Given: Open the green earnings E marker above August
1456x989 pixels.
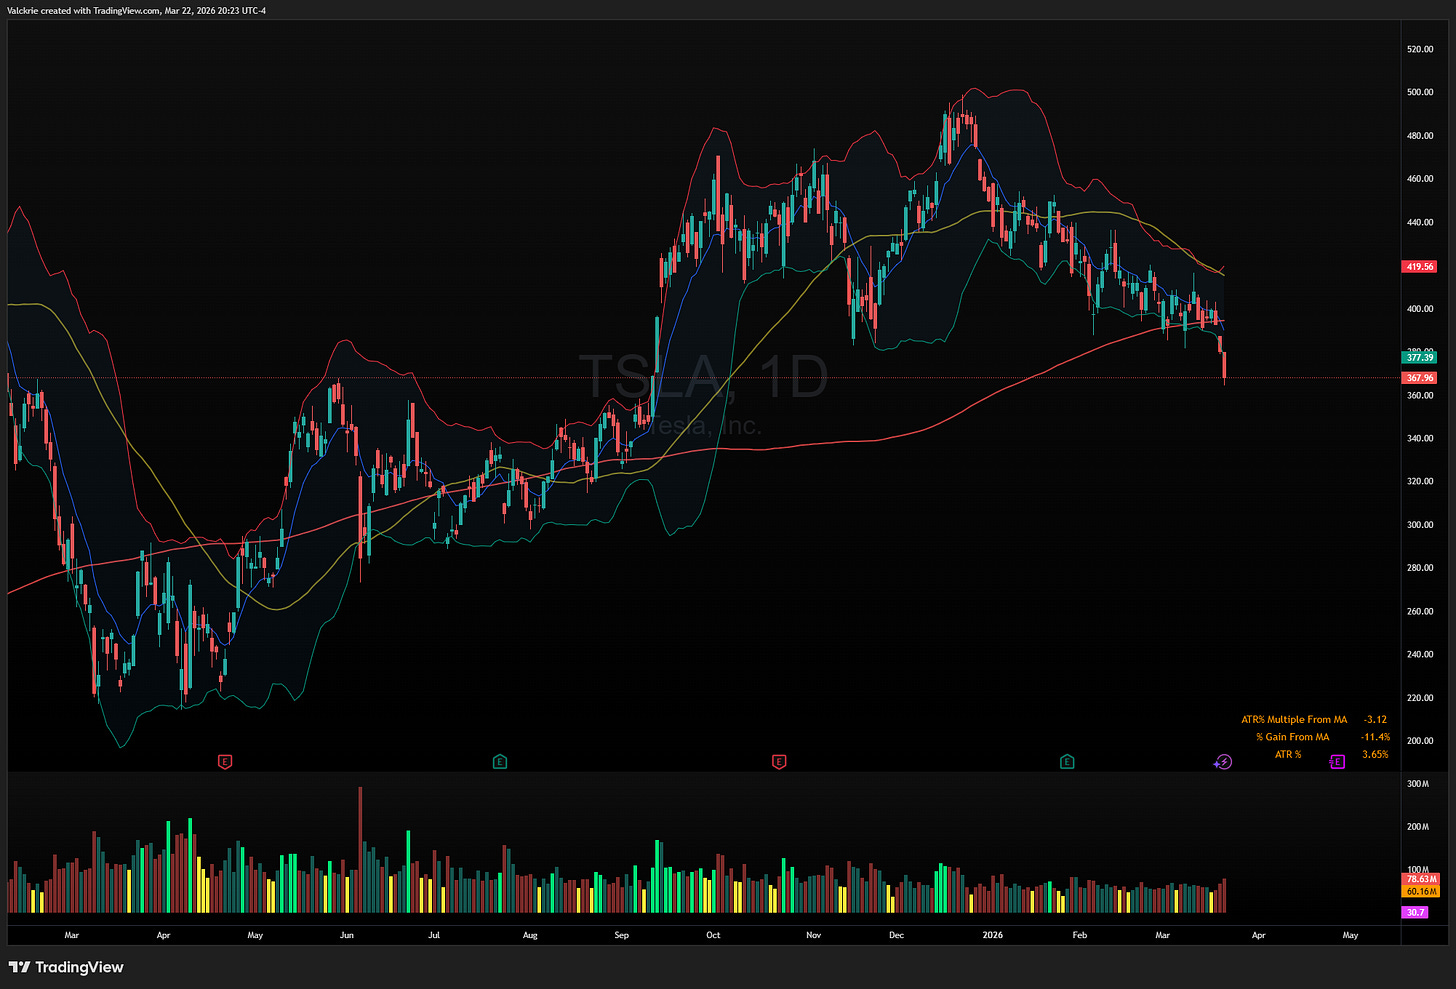Looking at the screenshot, I should click(x=500, y=762).
